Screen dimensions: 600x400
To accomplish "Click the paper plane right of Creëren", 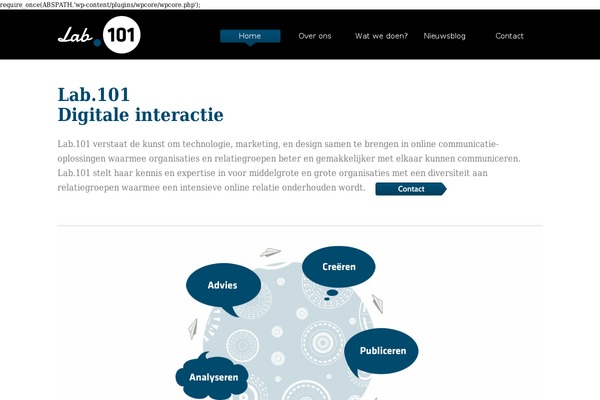I will 378,304.
